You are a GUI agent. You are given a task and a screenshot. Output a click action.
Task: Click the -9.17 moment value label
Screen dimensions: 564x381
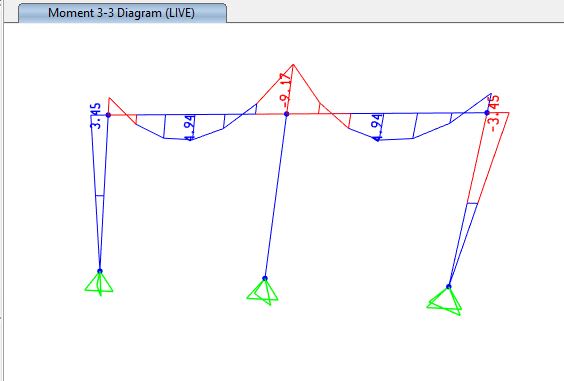tap(286, 91)
